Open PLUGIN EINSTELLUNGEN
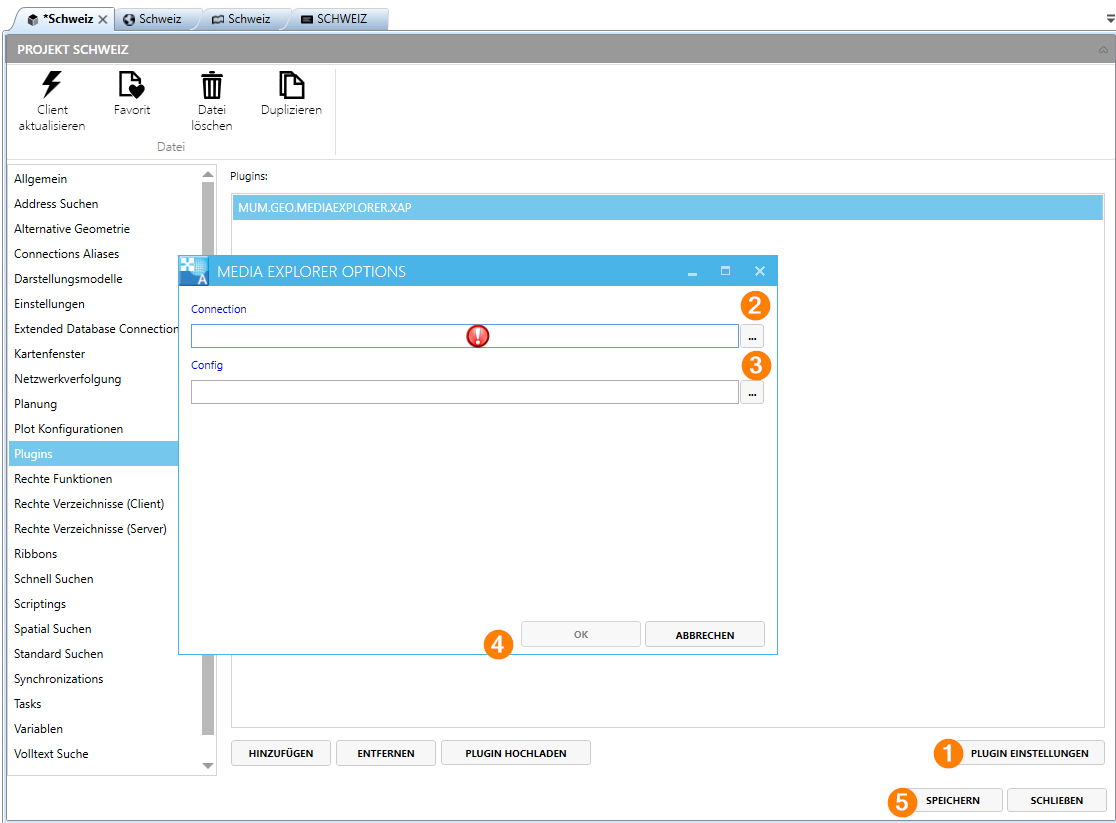The width and height of the screenshot is (1116, 823). (x=1029, y=753)
